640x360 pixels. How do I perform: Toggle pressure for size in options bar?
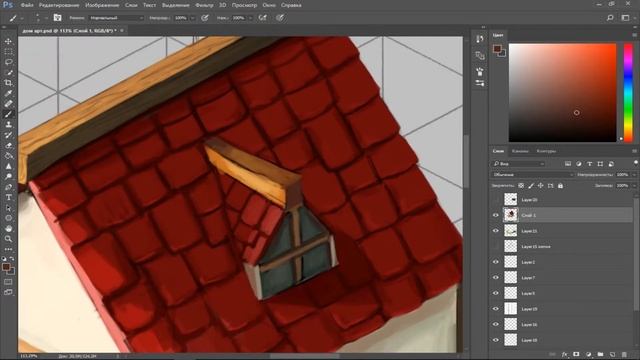pyautogui.click(x=280, y=18)
